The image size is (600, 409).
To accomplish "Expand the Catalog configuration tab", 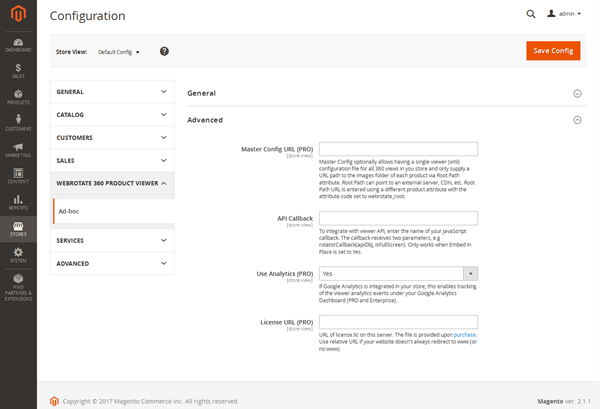I will [x=111, y=115].
